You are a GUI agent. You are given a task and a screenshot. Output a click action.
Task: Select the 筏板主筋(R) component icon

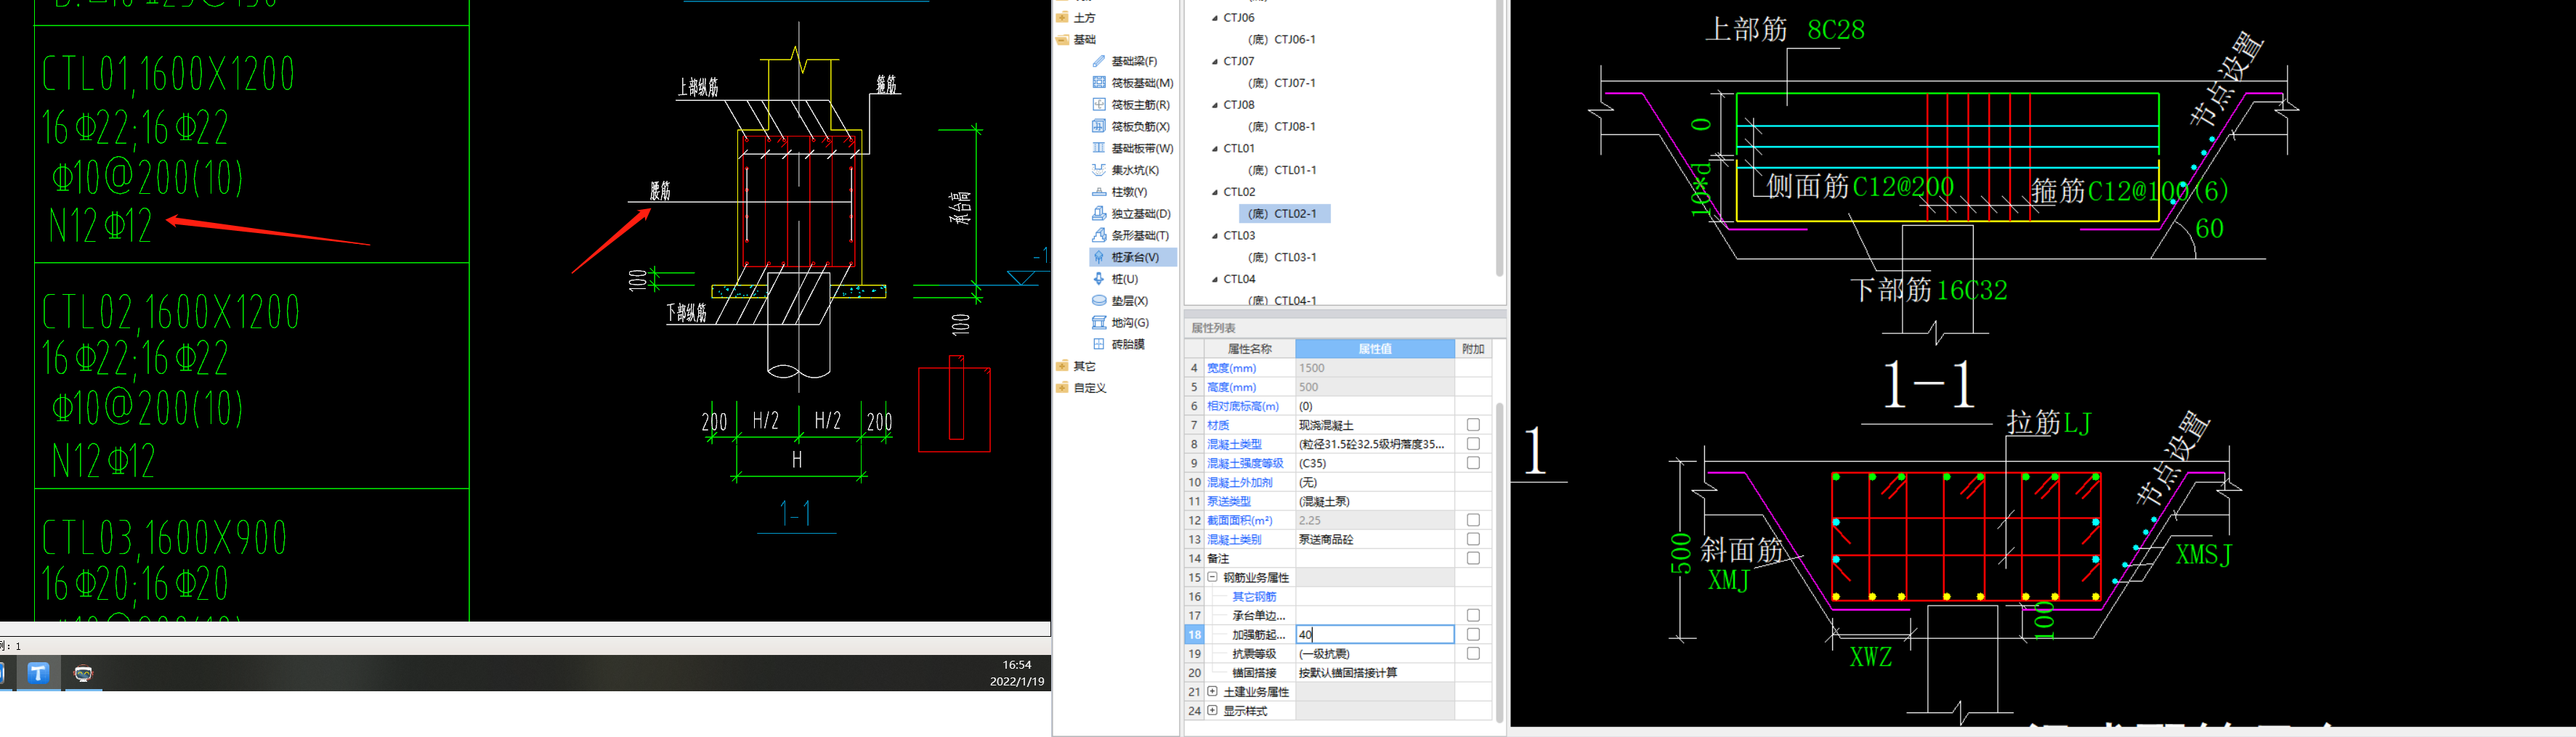coord(1099,105)
